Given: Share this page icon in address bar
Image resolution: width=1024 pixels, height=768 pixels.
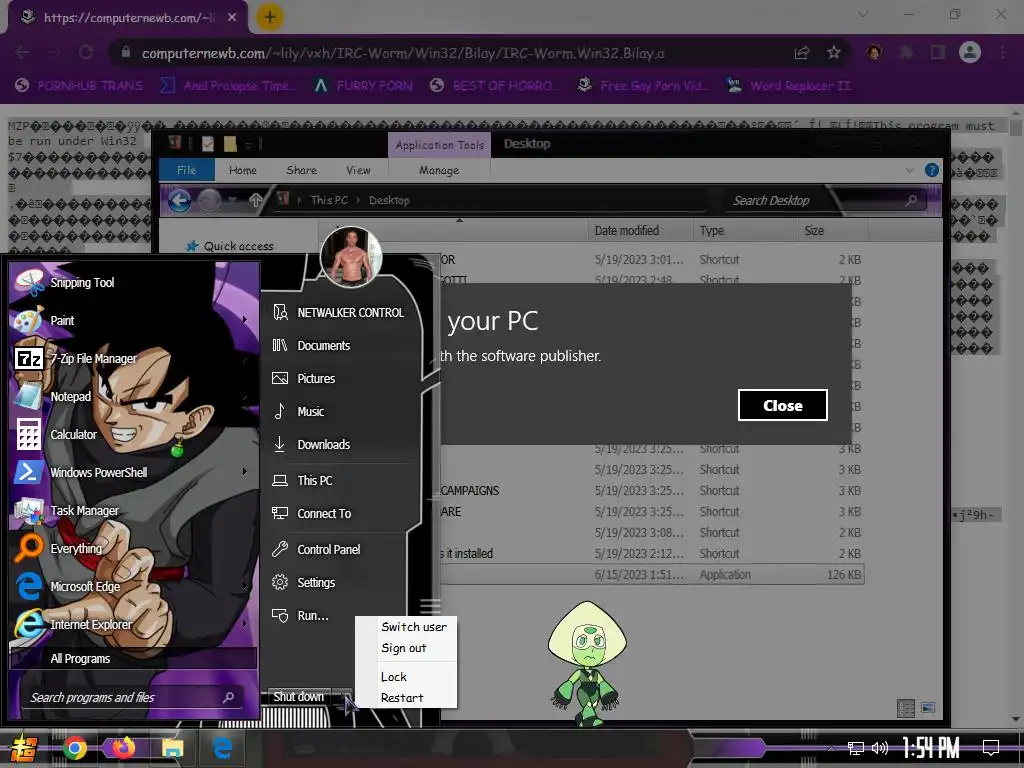Looking at the screenshot, I should coord(802,52).
